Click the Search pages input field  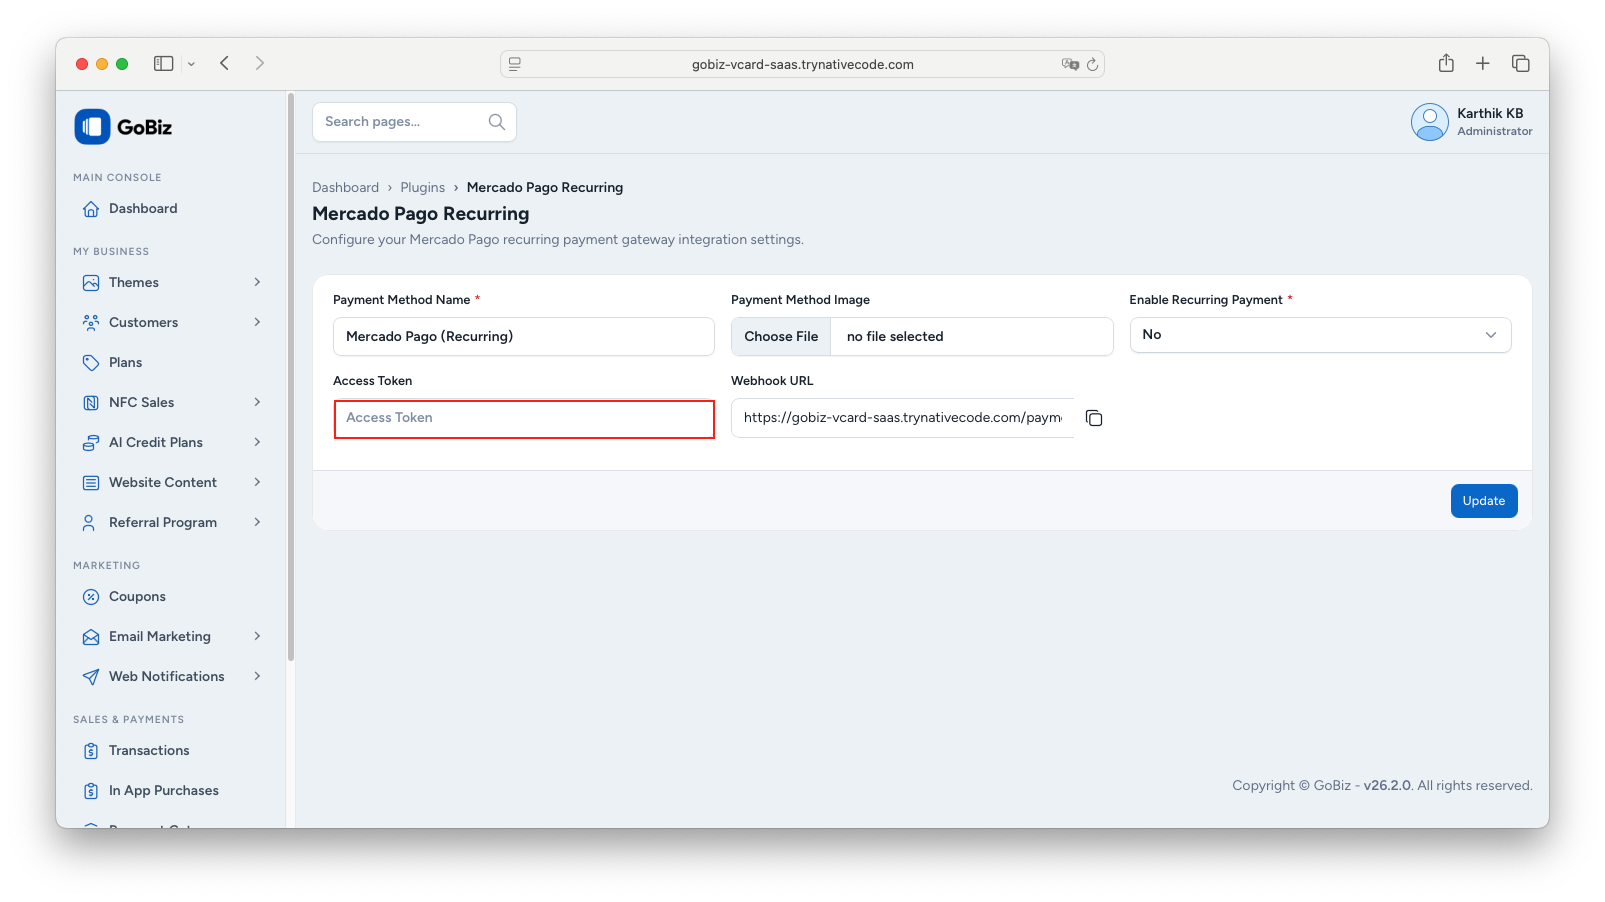click(x=414, y=122)
